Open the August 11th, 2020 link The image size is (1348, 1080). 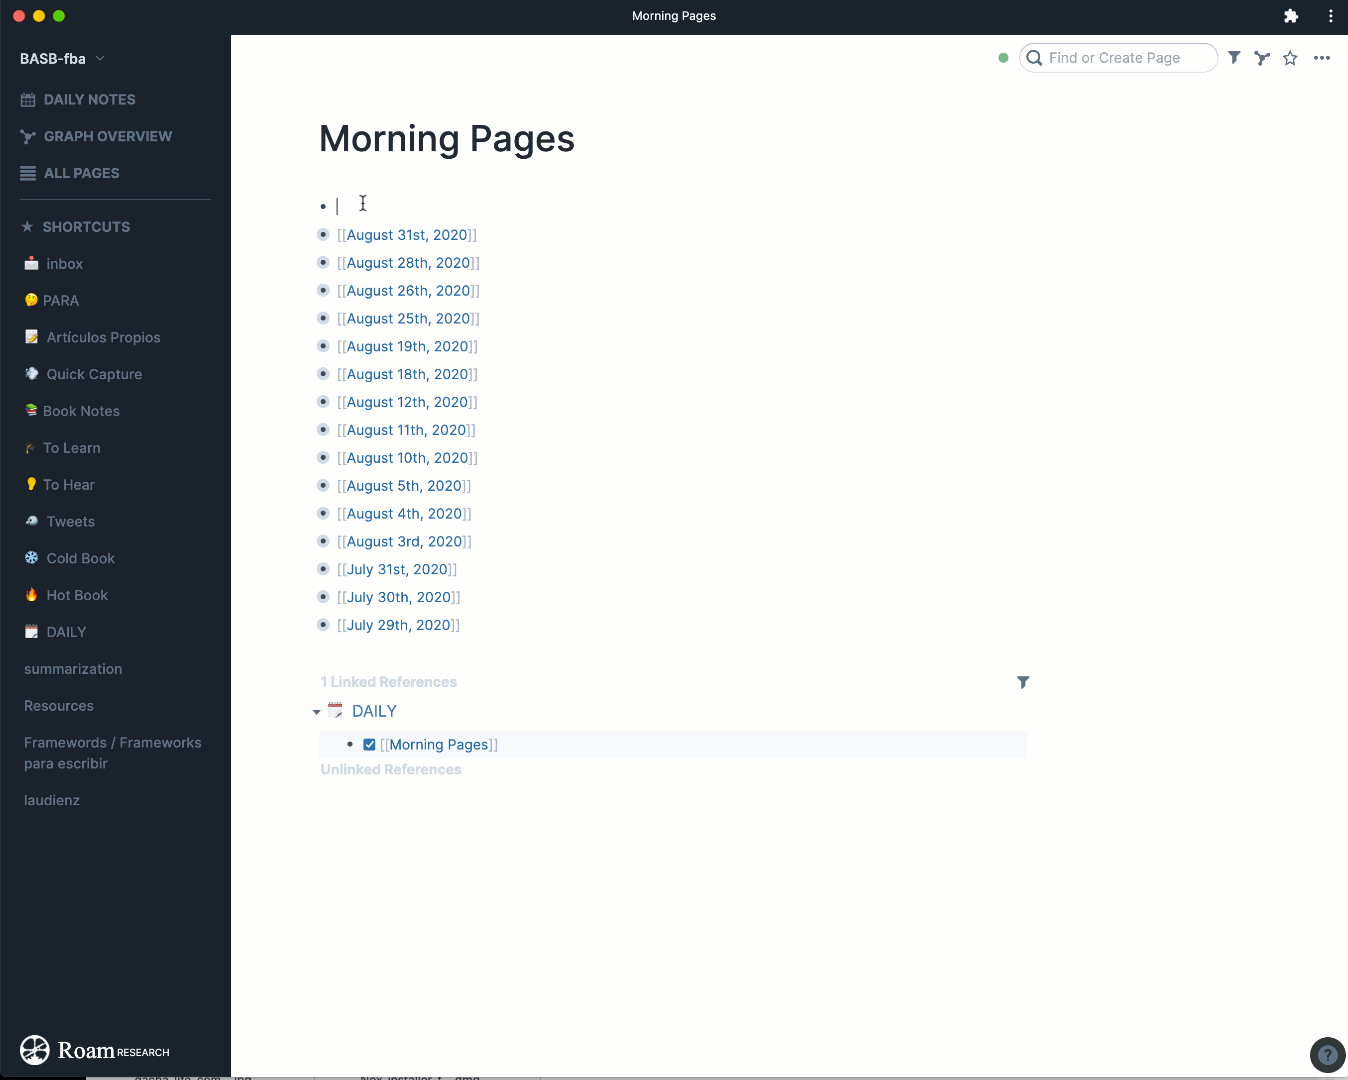(406, 430)
